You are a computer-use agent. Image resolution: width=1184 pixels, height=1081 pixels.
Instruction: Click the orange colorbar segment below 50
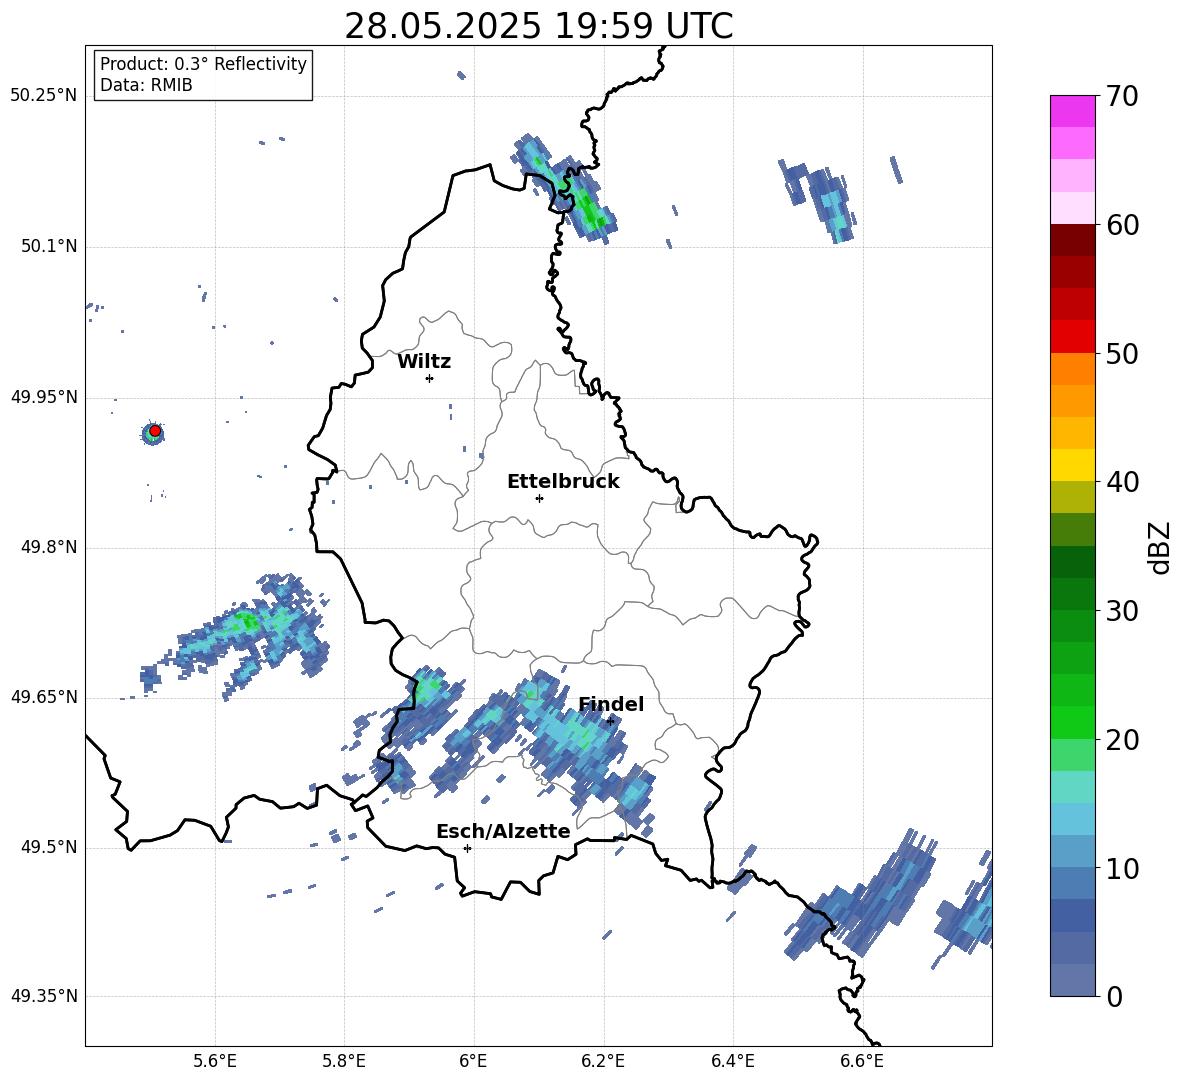1073,368
